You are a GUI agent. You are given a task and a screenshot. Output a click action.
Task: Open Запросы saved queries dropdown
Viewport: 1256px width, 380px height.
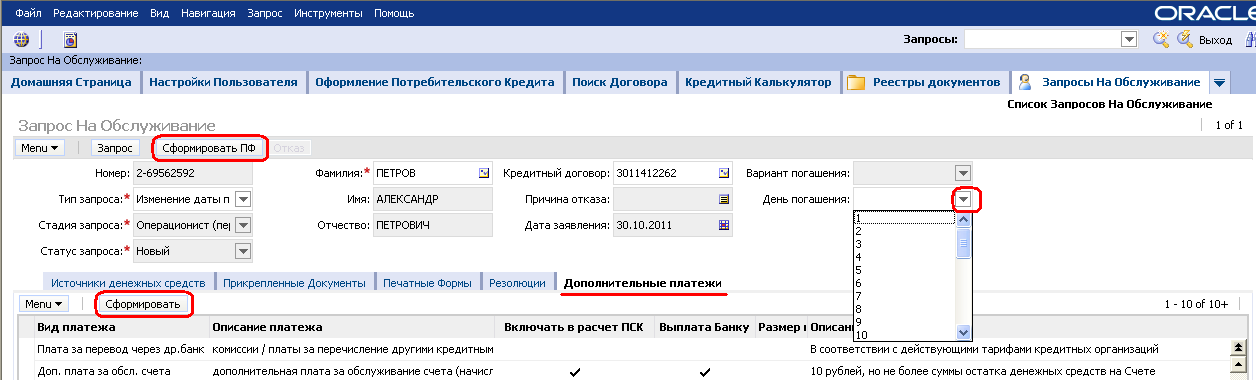(x=1130, y=39)
